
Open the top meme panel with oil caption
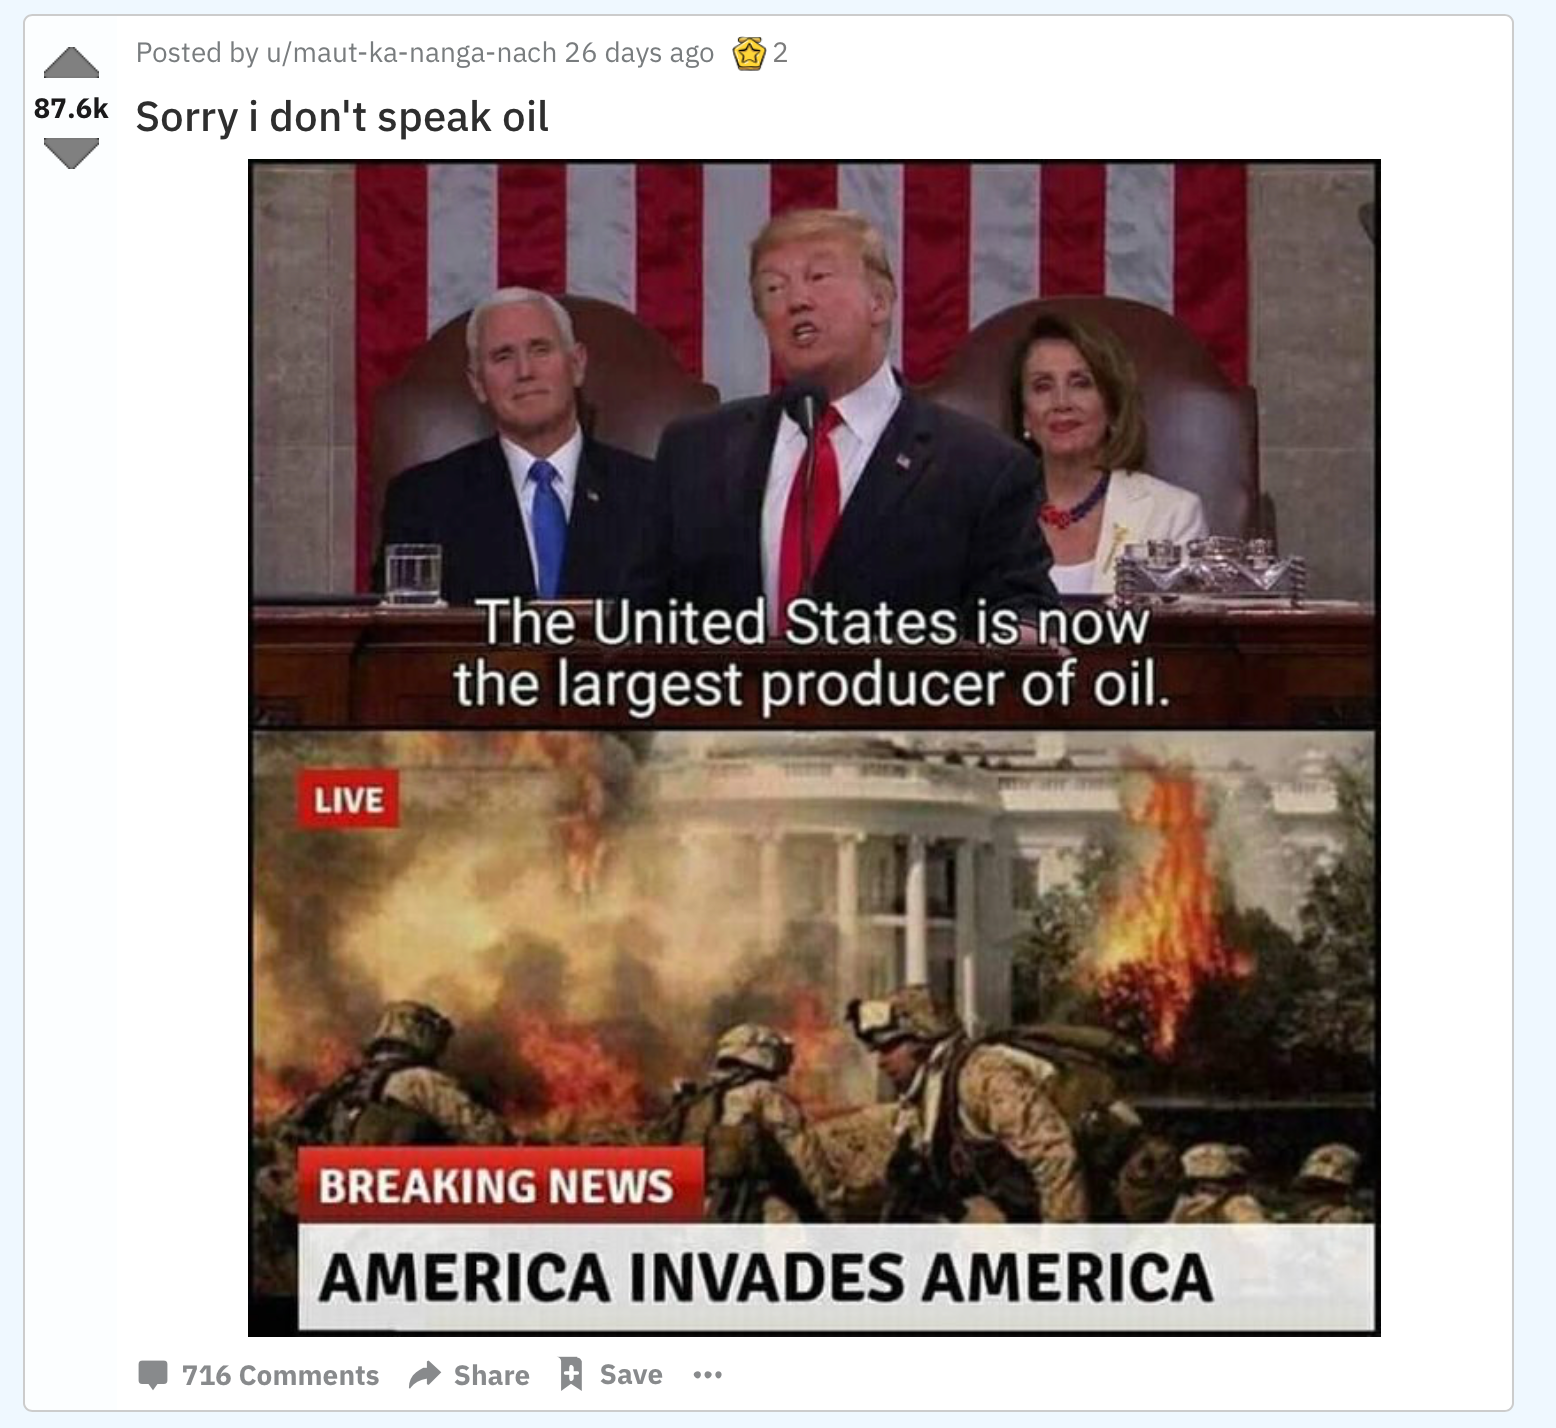click(814, 445)
